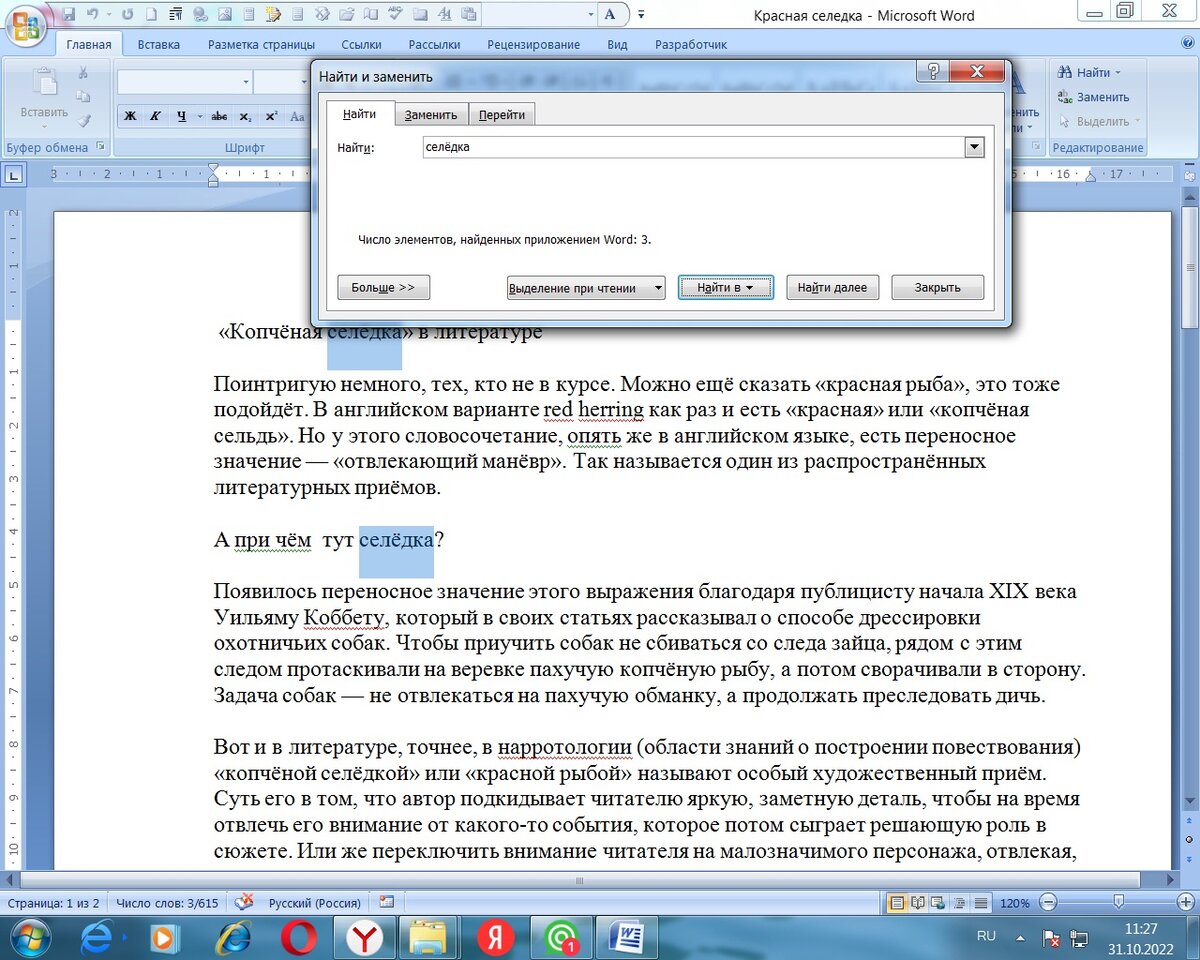Click Найти in the Editing ribbon group
This screenshot has height=960, width=1200.
coord(1090,73)
